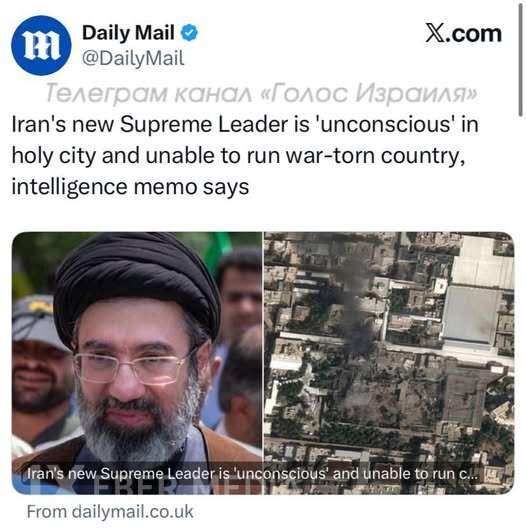Screen dimensions: 526x529
Task: Click the tweet headline about the Supreme Leader
Action: pos(245,156)
